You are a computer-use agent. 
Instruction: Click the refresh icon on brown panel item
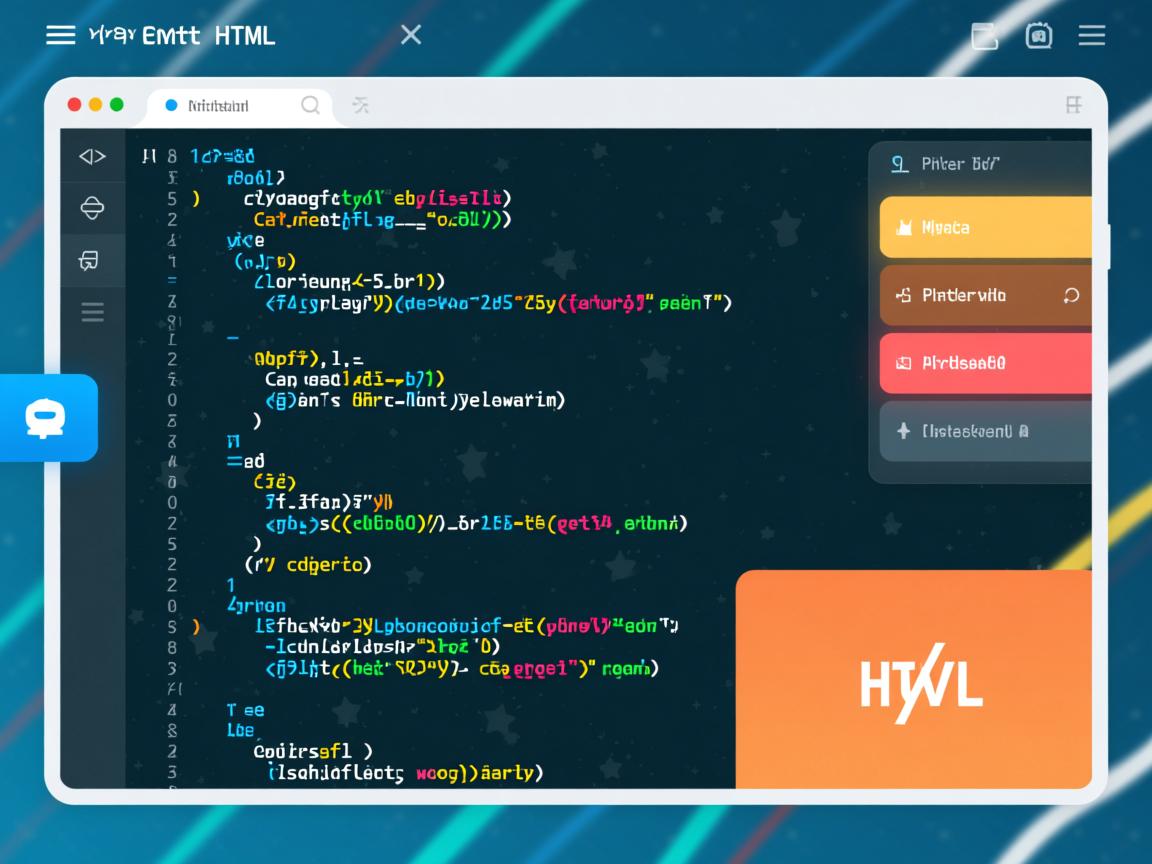[1071, 295]
